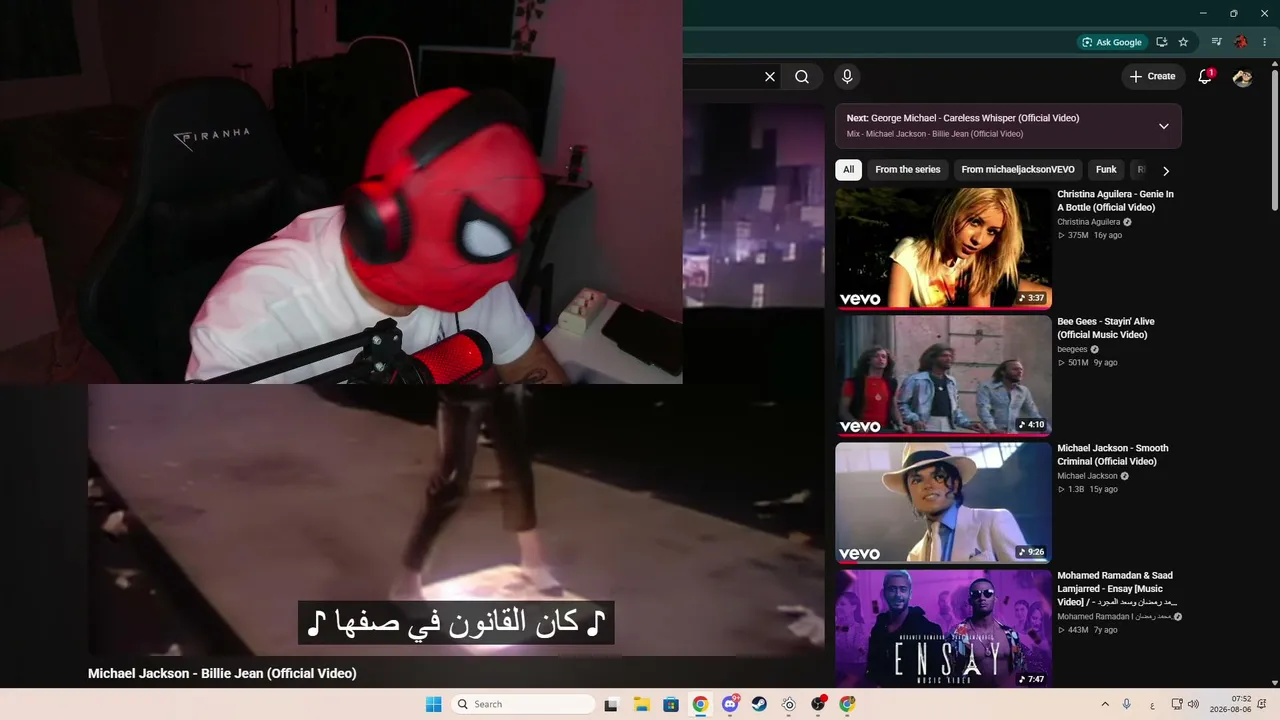The height and width of the screenshot is (720, 1280).
Task: Open the Chrome icon at taskbar's end
Action: coord(847,704)
